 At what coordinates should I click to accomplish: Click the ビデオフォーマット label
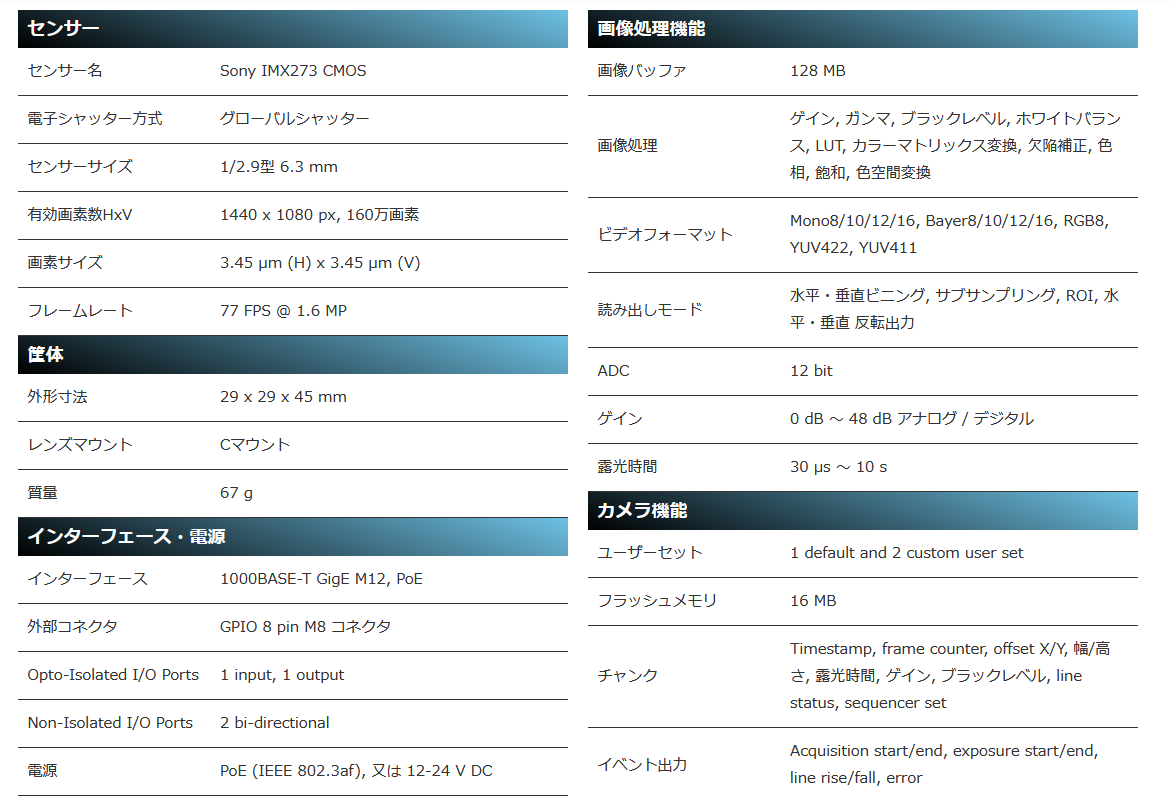coord(665,234)
